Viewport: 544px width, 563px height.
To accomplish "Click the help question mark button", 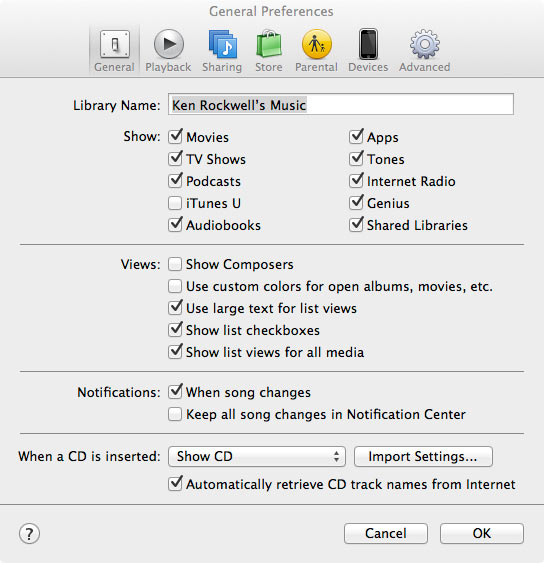I will coord(29,534).
